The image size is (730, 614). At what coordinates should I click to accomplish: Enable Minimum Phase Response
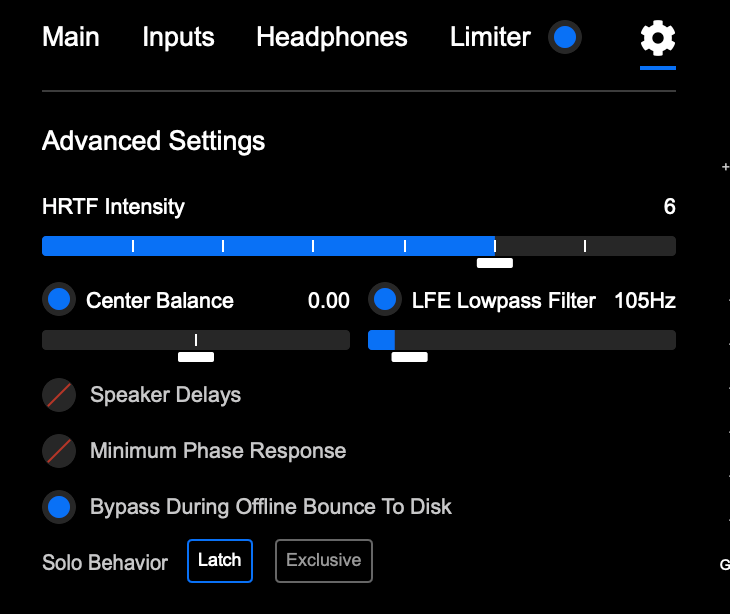click(60, 451)
